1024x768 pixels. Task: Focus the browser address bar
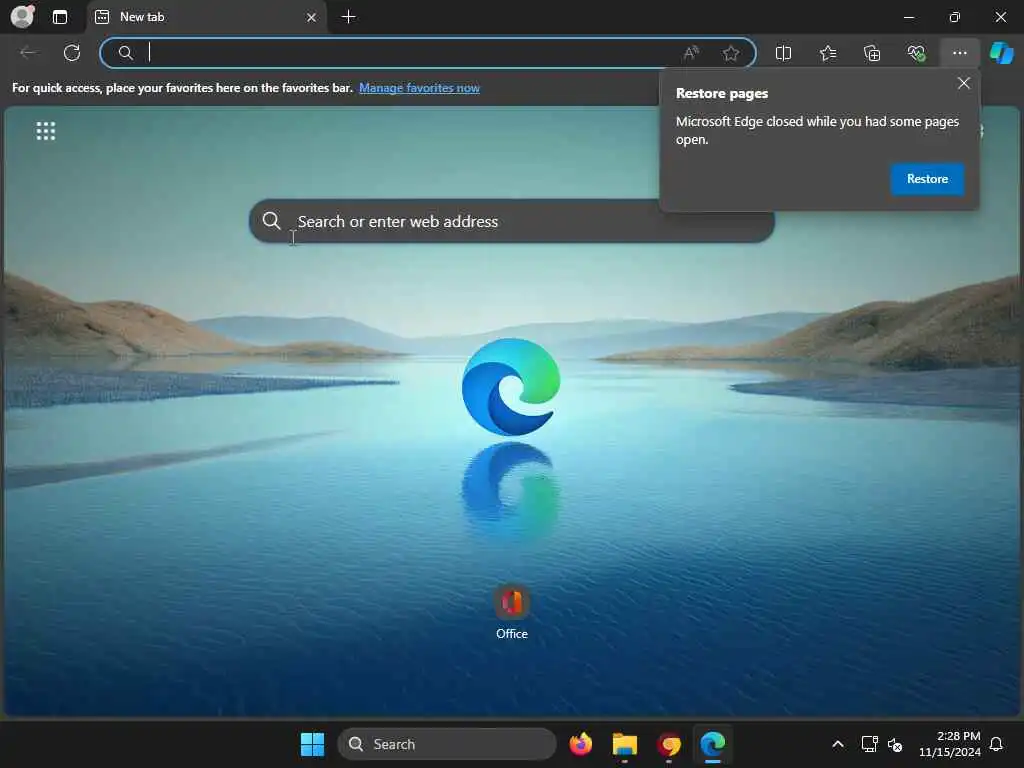tap(428, 53)
